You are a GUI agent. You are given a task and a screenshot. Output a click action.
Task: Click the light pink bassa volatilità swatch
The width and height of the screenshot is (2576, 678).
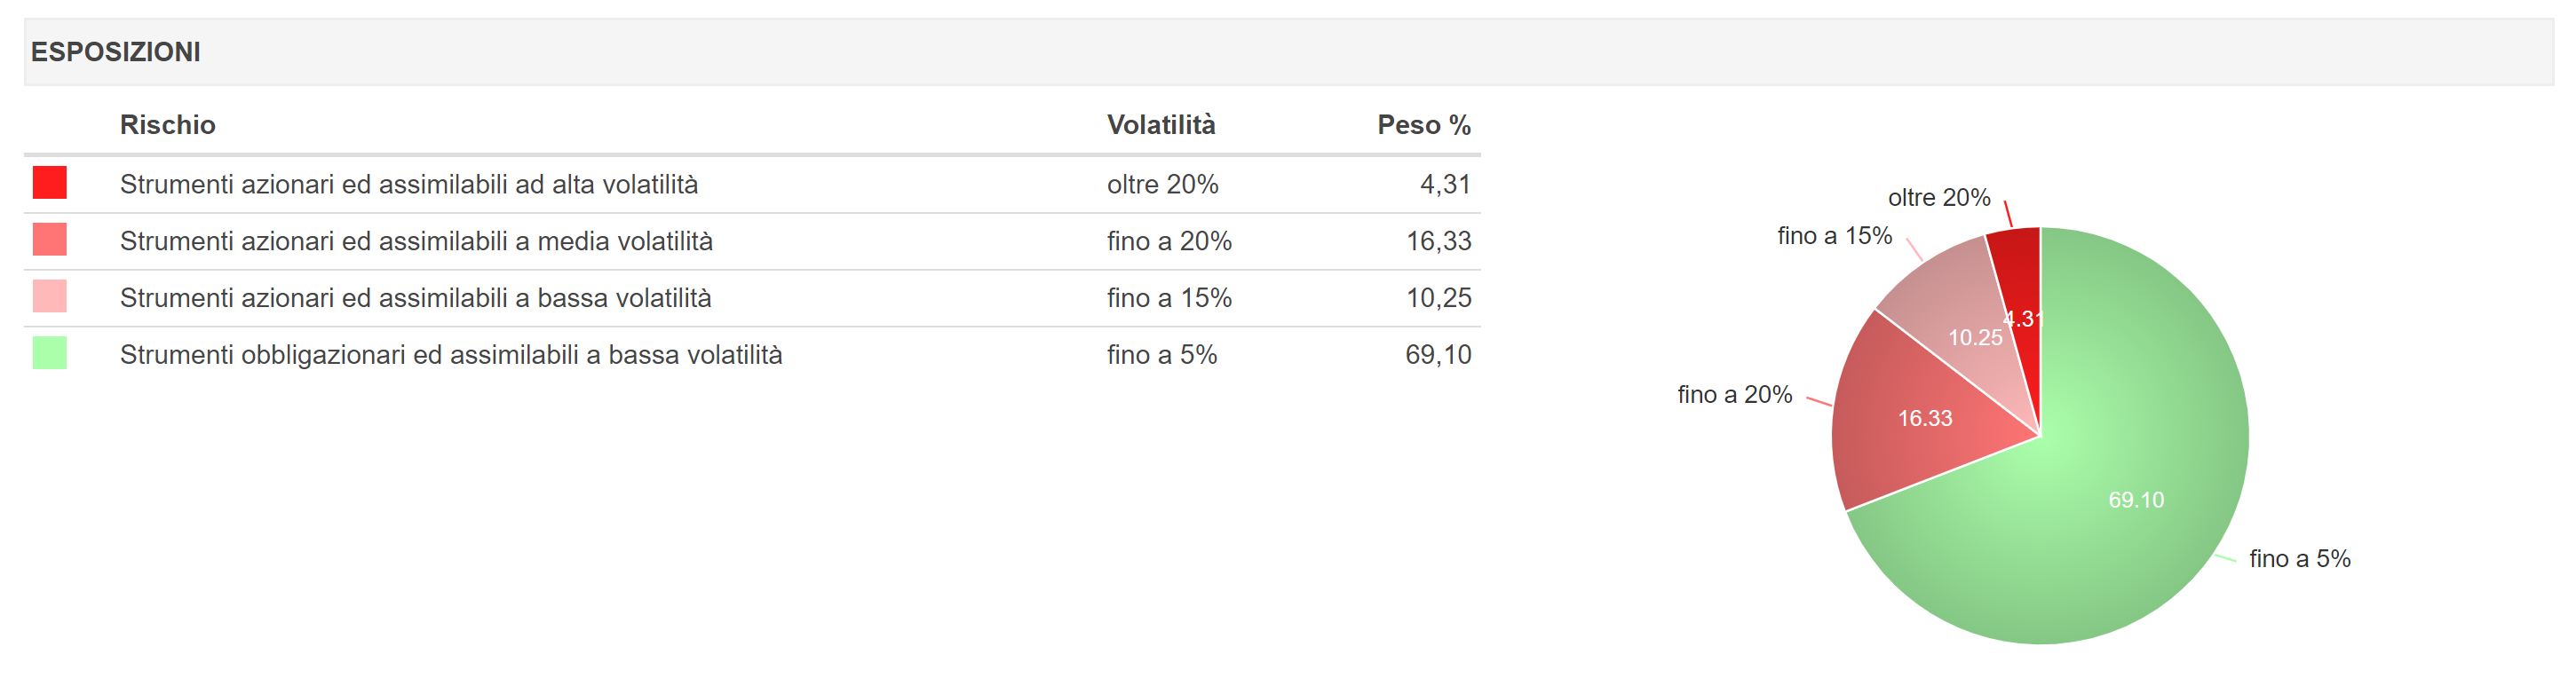pyautogui.click(x=50, y=297)
